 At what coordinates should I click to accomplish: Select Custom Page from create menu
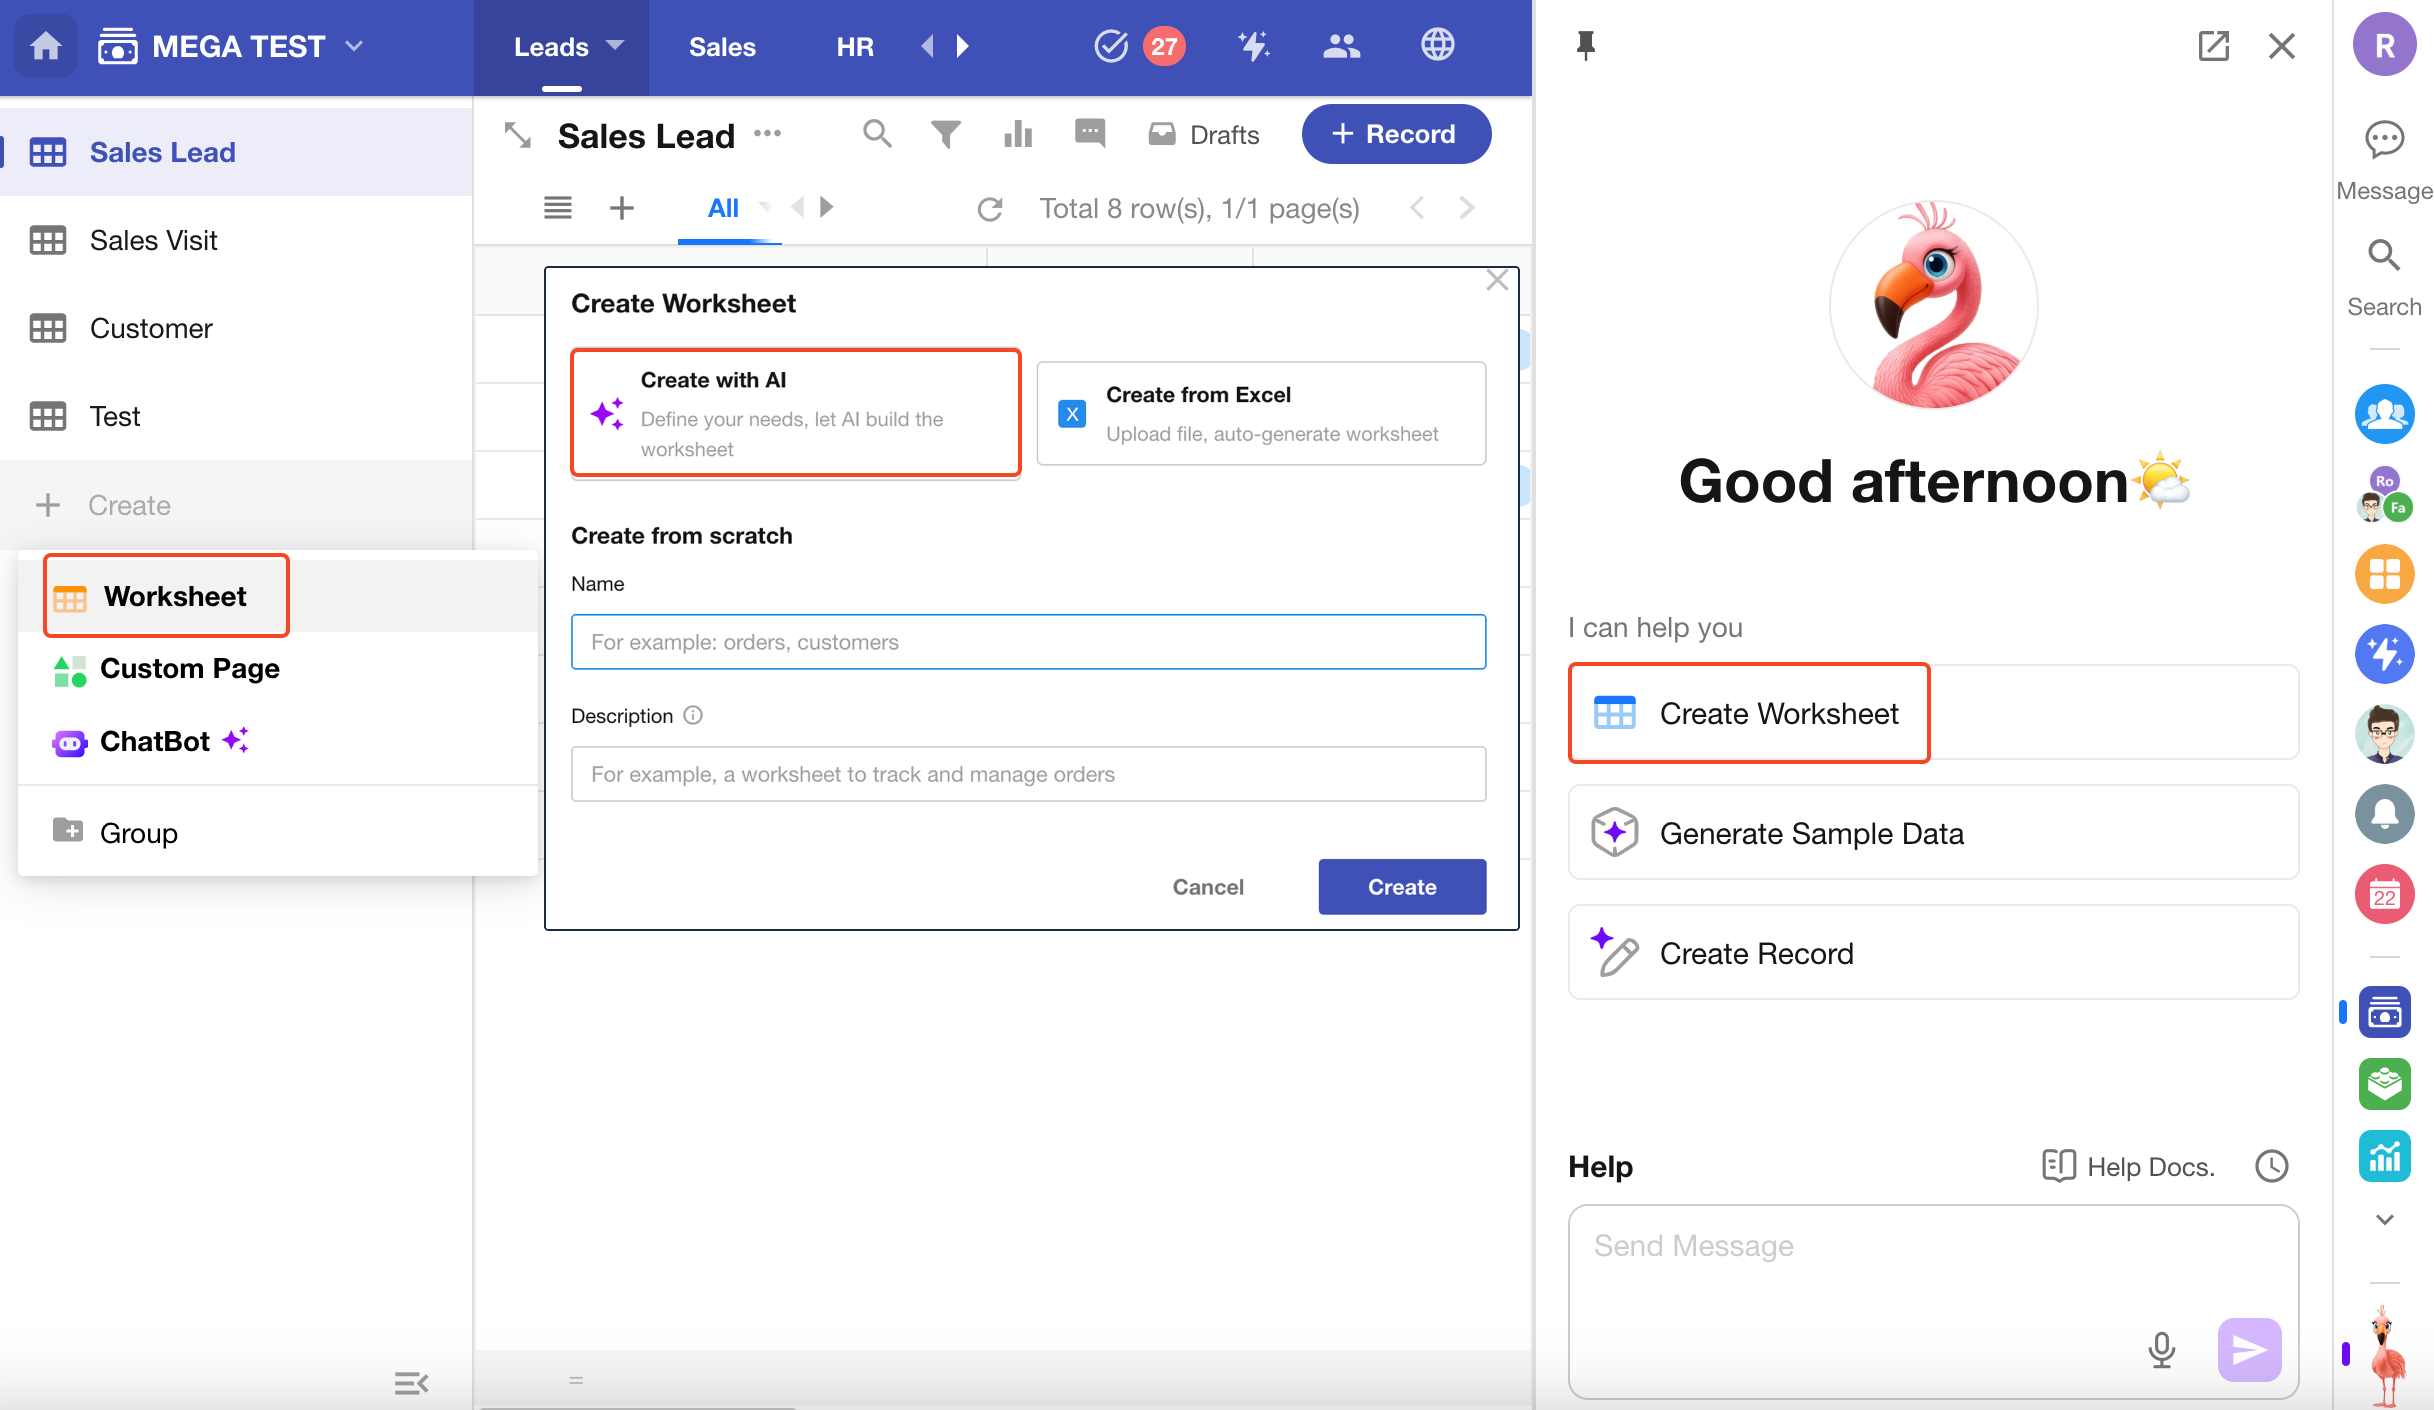189,669
